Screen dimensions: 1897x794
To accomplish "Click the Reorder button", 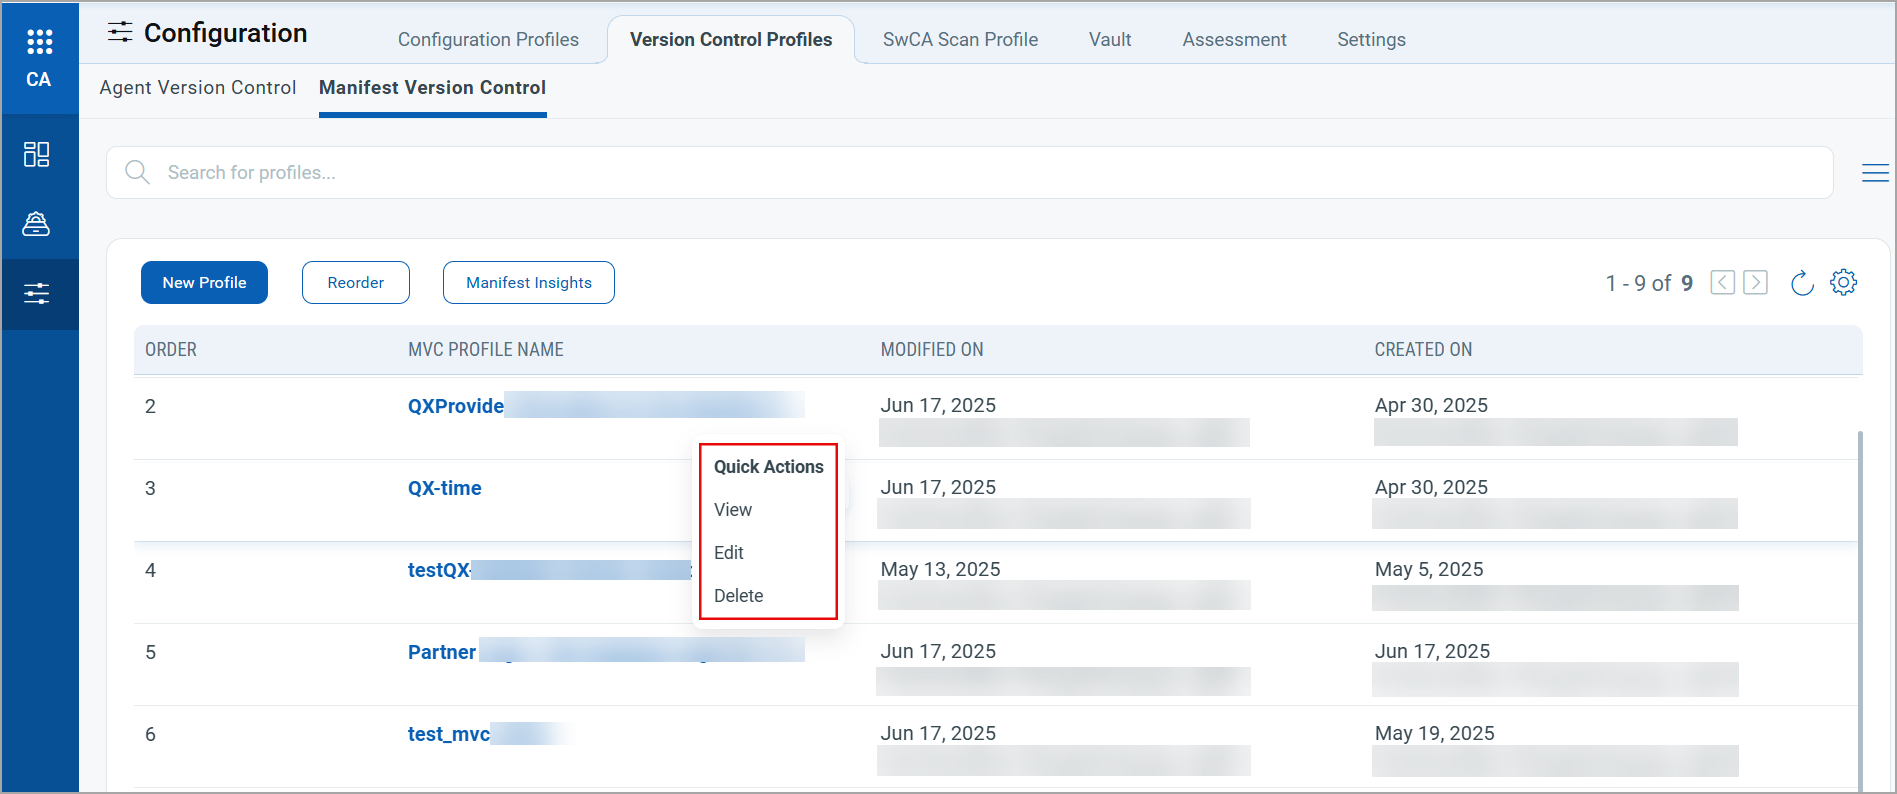I will pyautogui.click(x=356, y=283).
